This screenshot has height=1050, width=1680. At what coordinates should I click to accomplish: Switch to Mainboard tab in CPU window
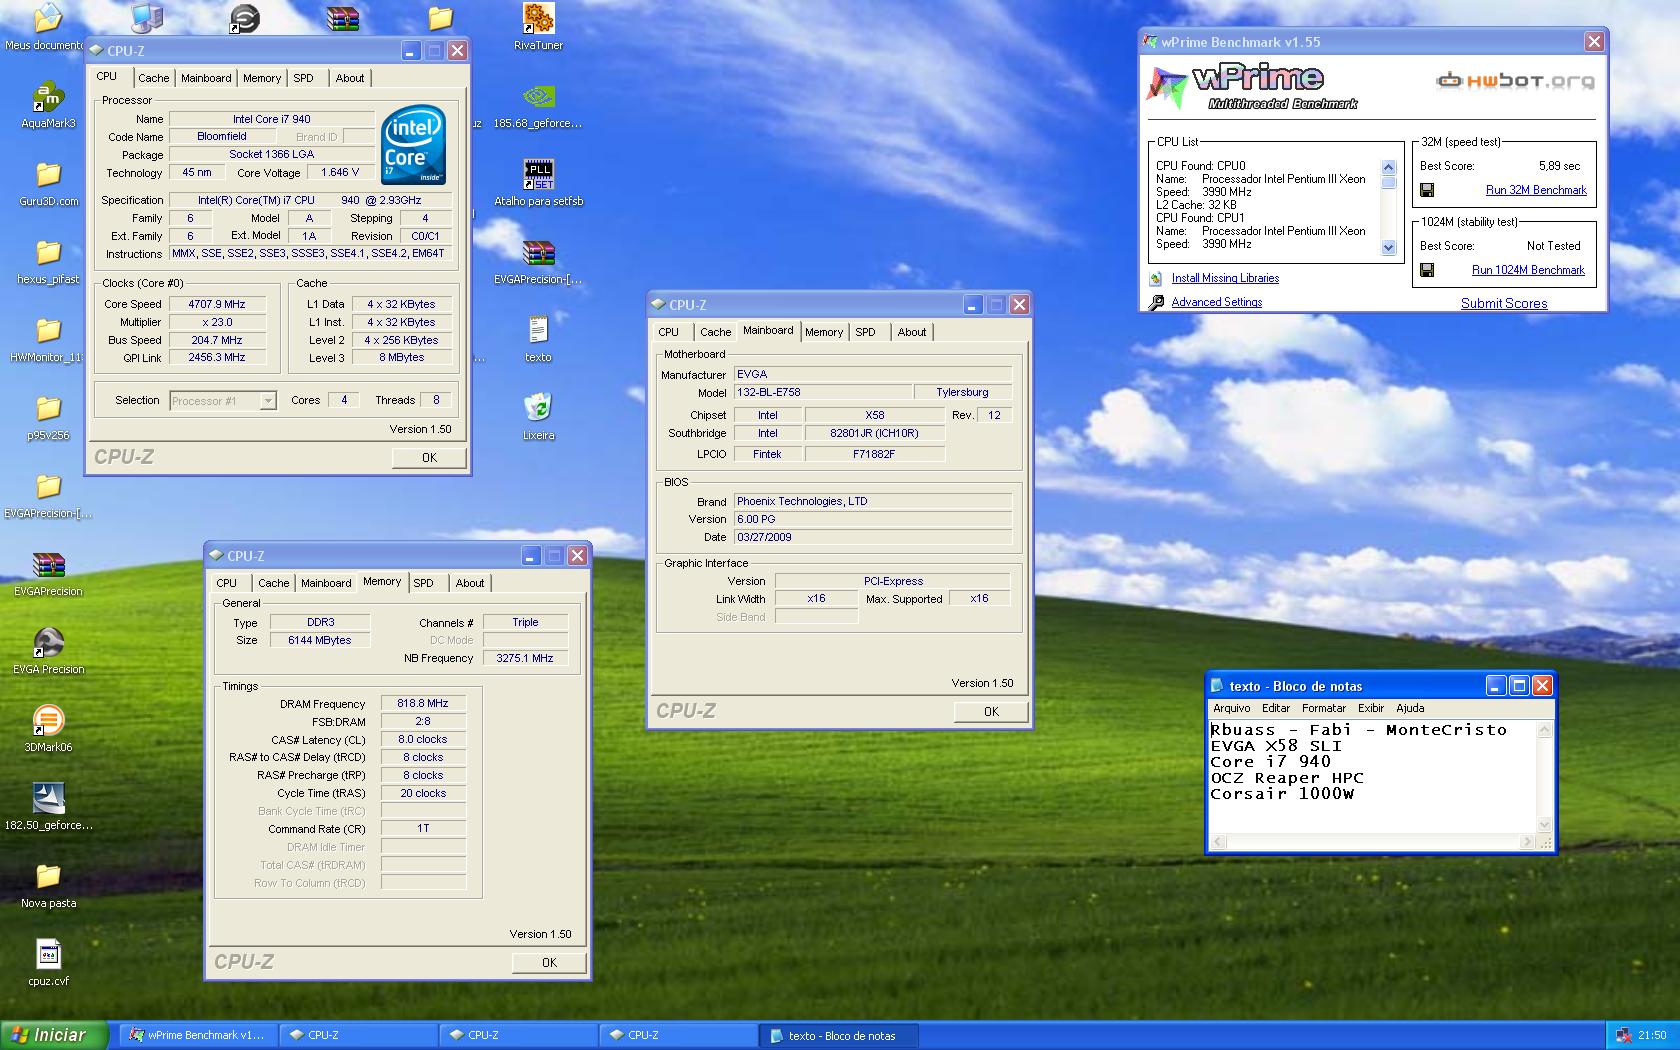pos(206,78)
